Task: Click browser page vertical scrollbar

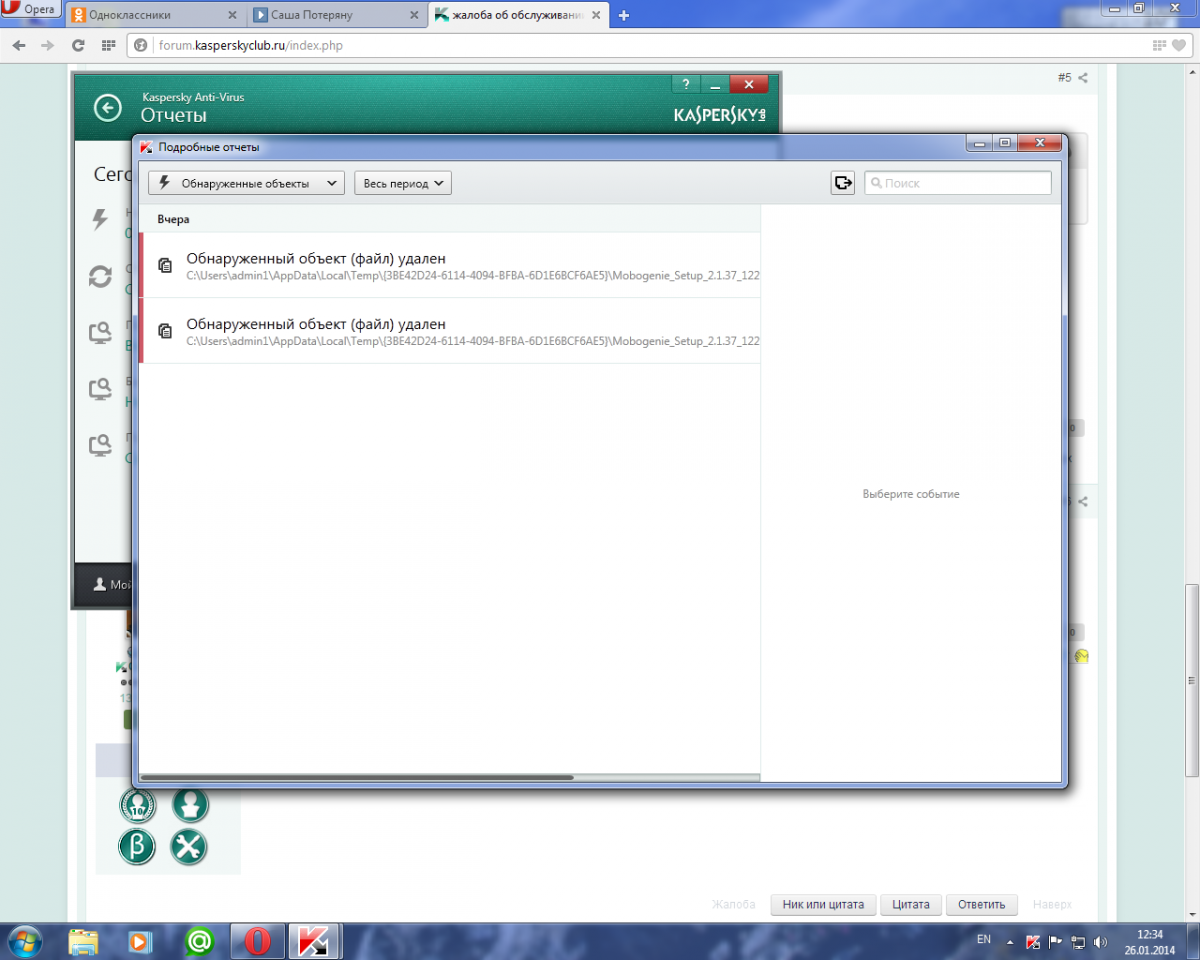Action: [1192, 680]
